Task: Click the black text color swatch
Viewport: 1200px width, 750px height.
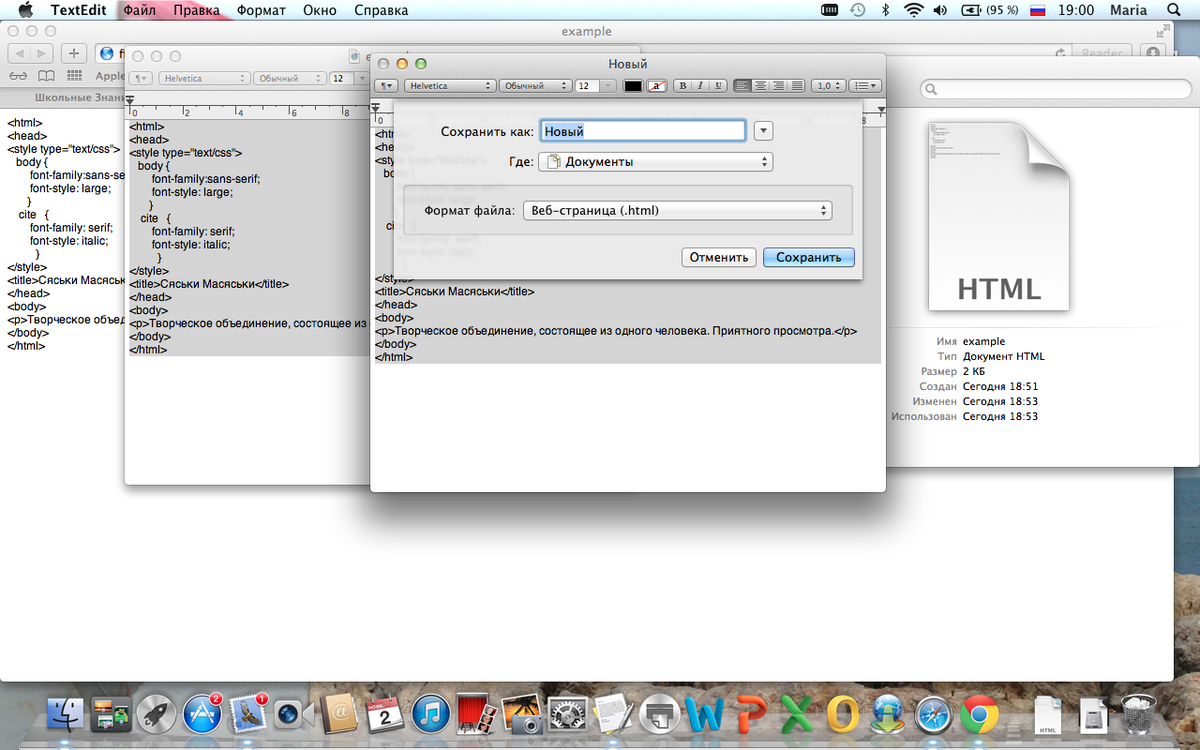Action: (633, 86)
